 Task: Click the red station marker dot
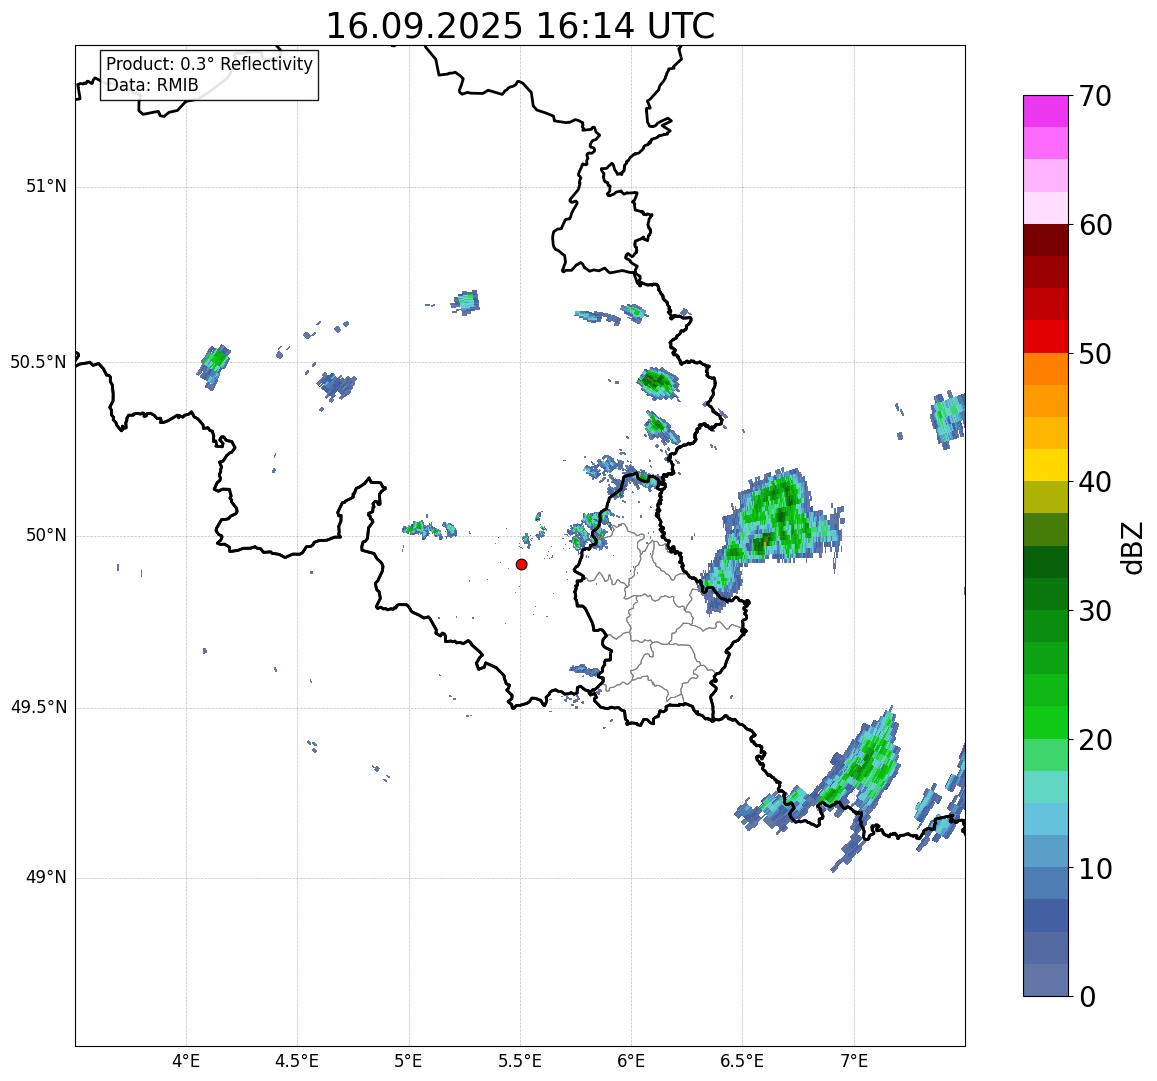(522, 564)
